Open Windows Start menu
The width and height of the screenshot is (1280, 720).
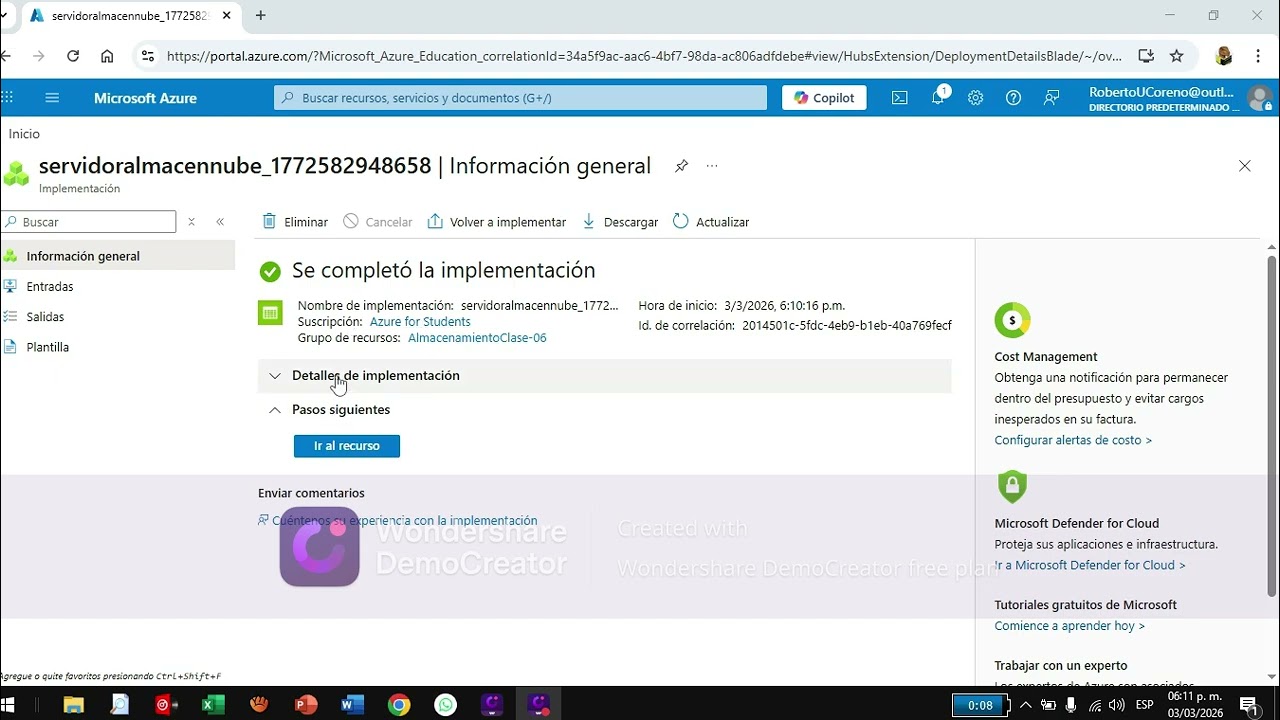click(7, 705)
